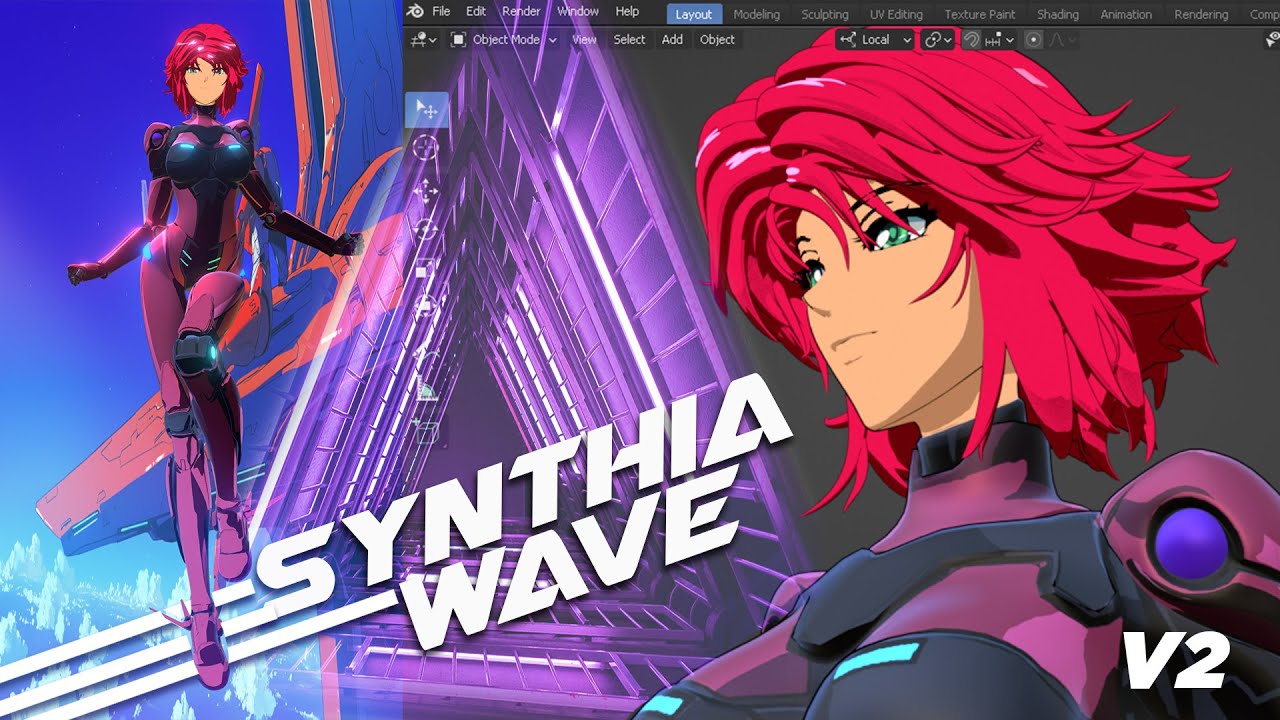Image resolution: width=1280 pixels, height=720 pixels.
Task: Switch to the Sculpting workspace tab
Action: pyautogui.click(x=825, y=14)
